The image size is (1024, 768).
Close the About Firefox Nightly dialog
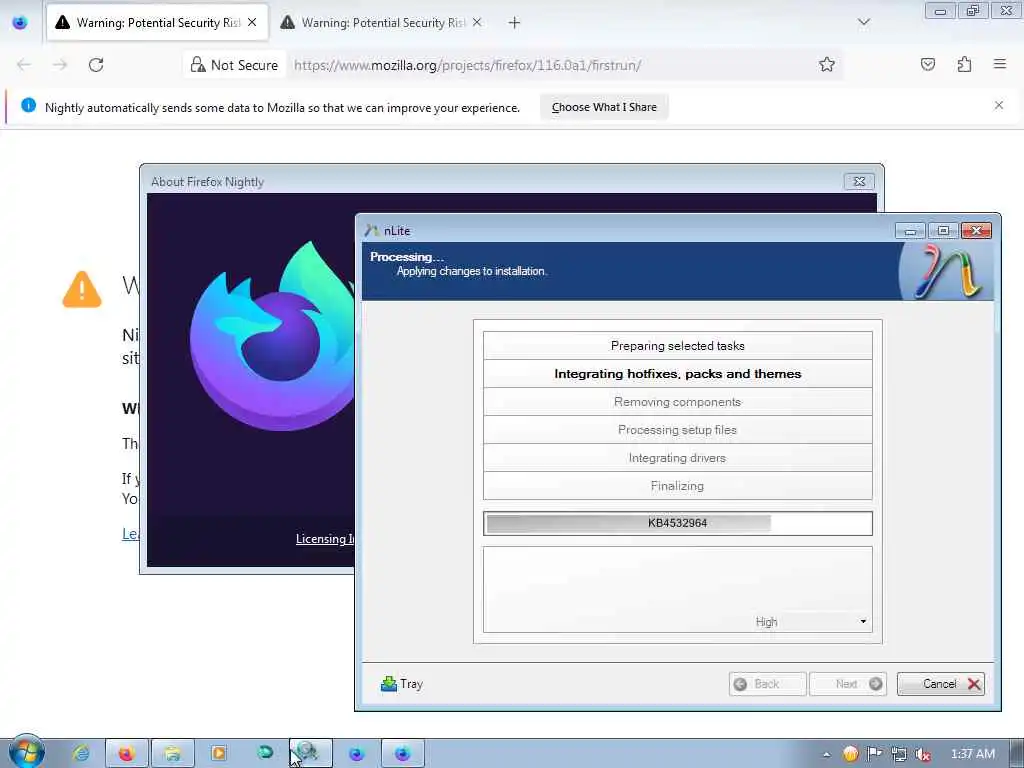tap(859, 182)
